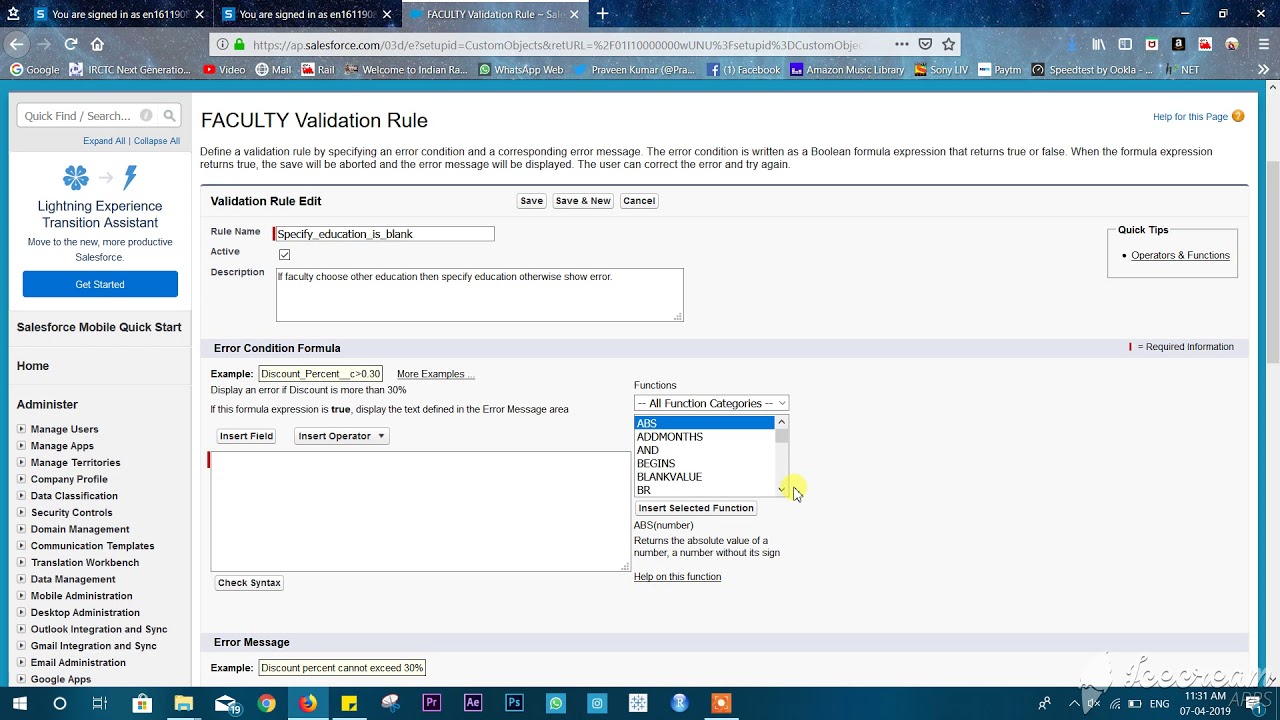The image size is (1280, 720).
Task: Click the Rule Name input field
Action: 385,234
